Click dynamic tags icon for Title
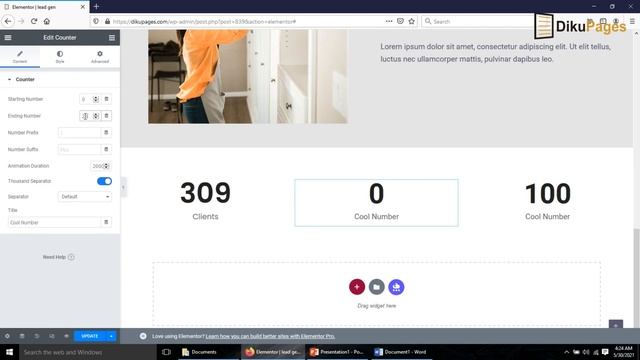 coord(106,222)
